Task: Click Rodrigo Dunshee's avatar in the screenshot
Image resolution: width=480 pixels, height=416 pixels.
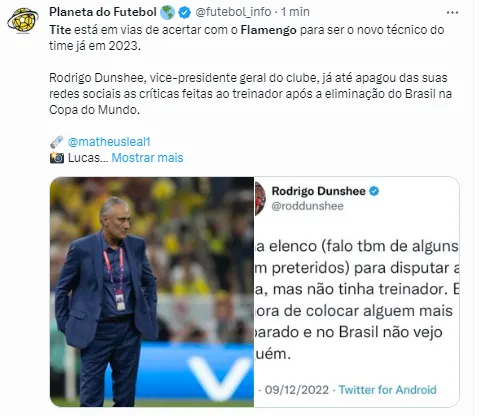Action: (x=260, y=199)
